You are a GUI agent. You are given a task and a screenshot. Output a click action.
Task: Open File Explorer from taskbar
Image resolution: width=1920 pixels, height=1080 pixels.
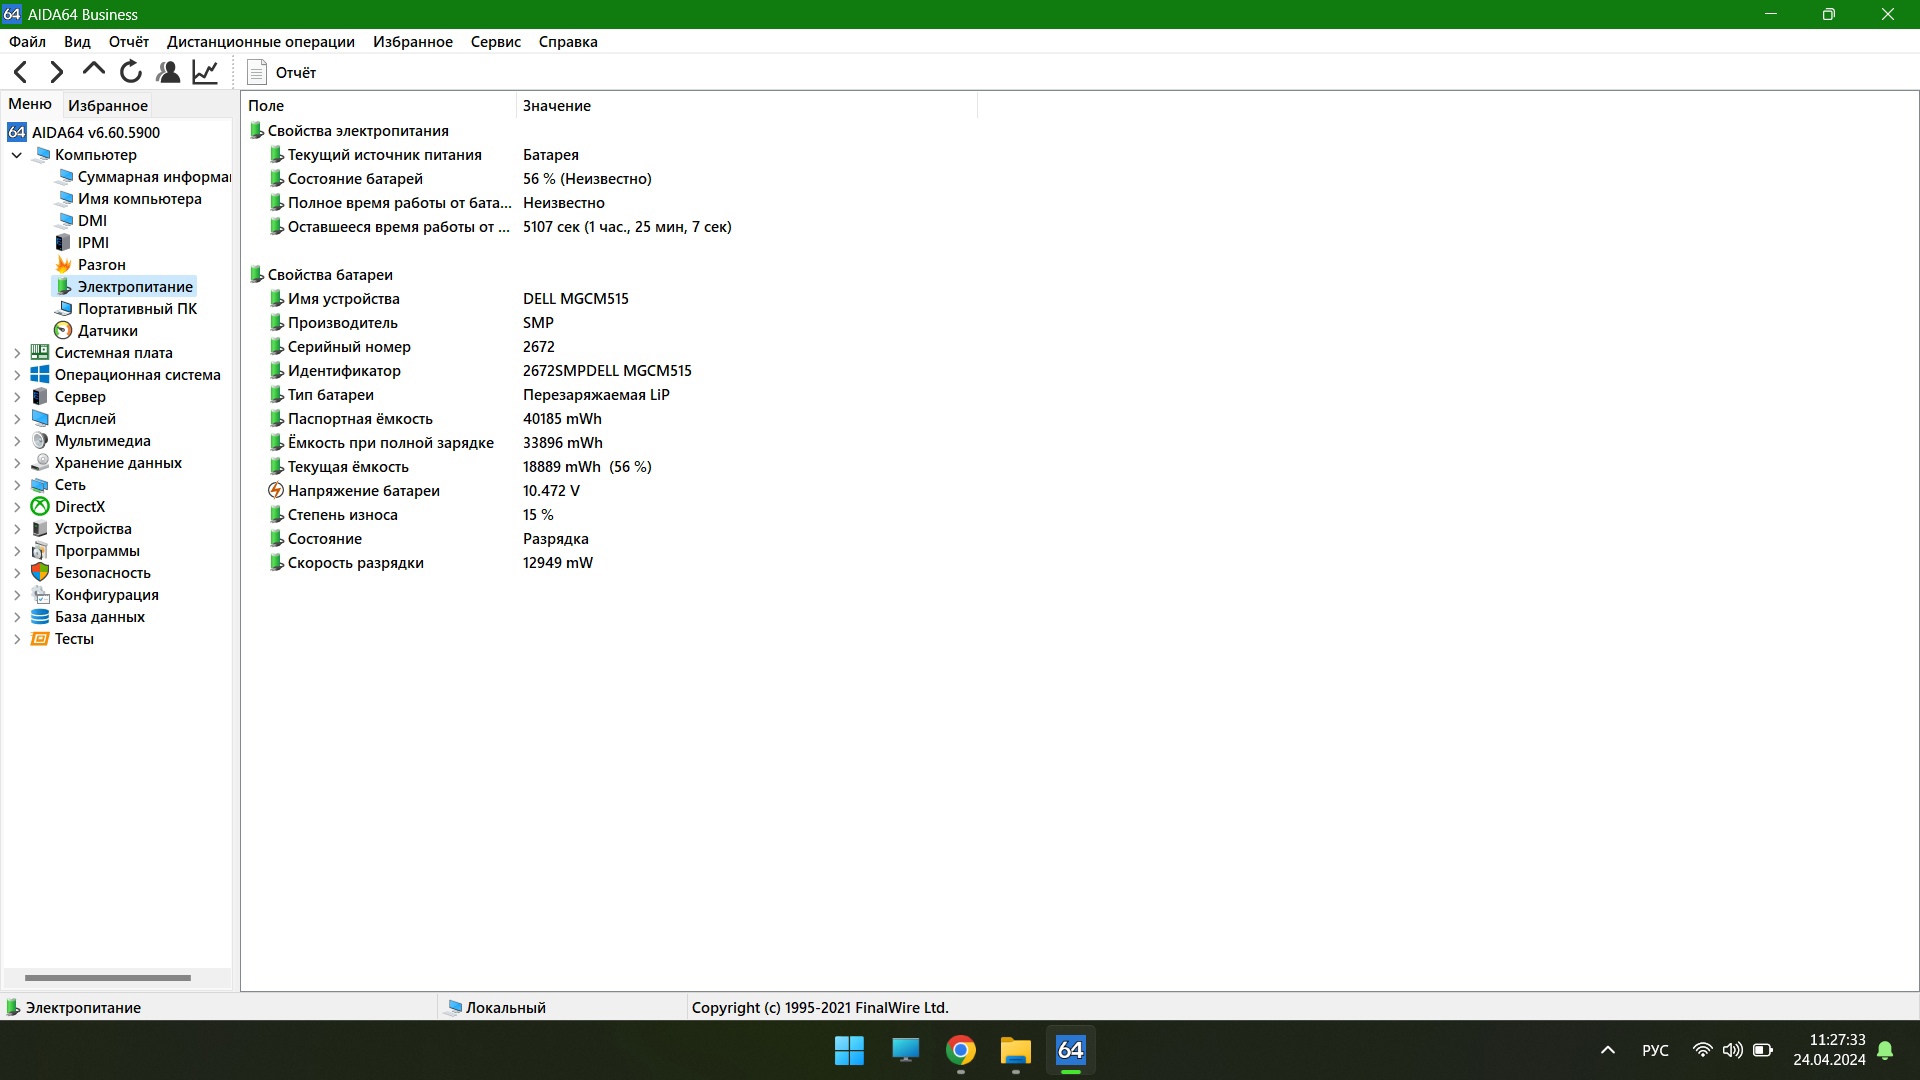[1016, 1051]
